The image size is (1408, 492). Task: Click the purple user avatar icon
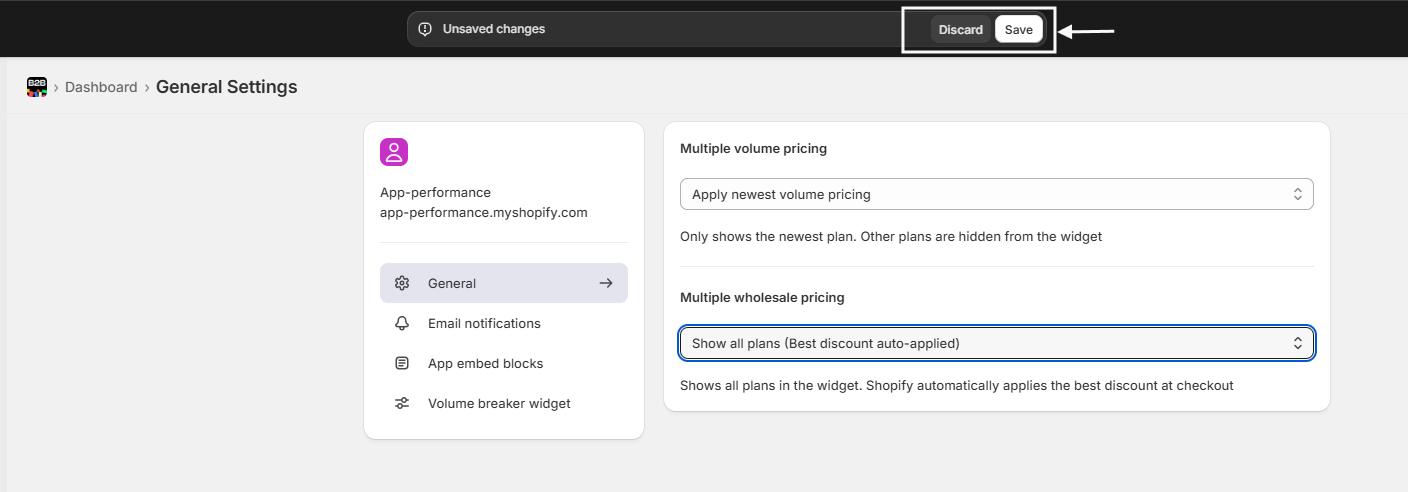point(394,152)
